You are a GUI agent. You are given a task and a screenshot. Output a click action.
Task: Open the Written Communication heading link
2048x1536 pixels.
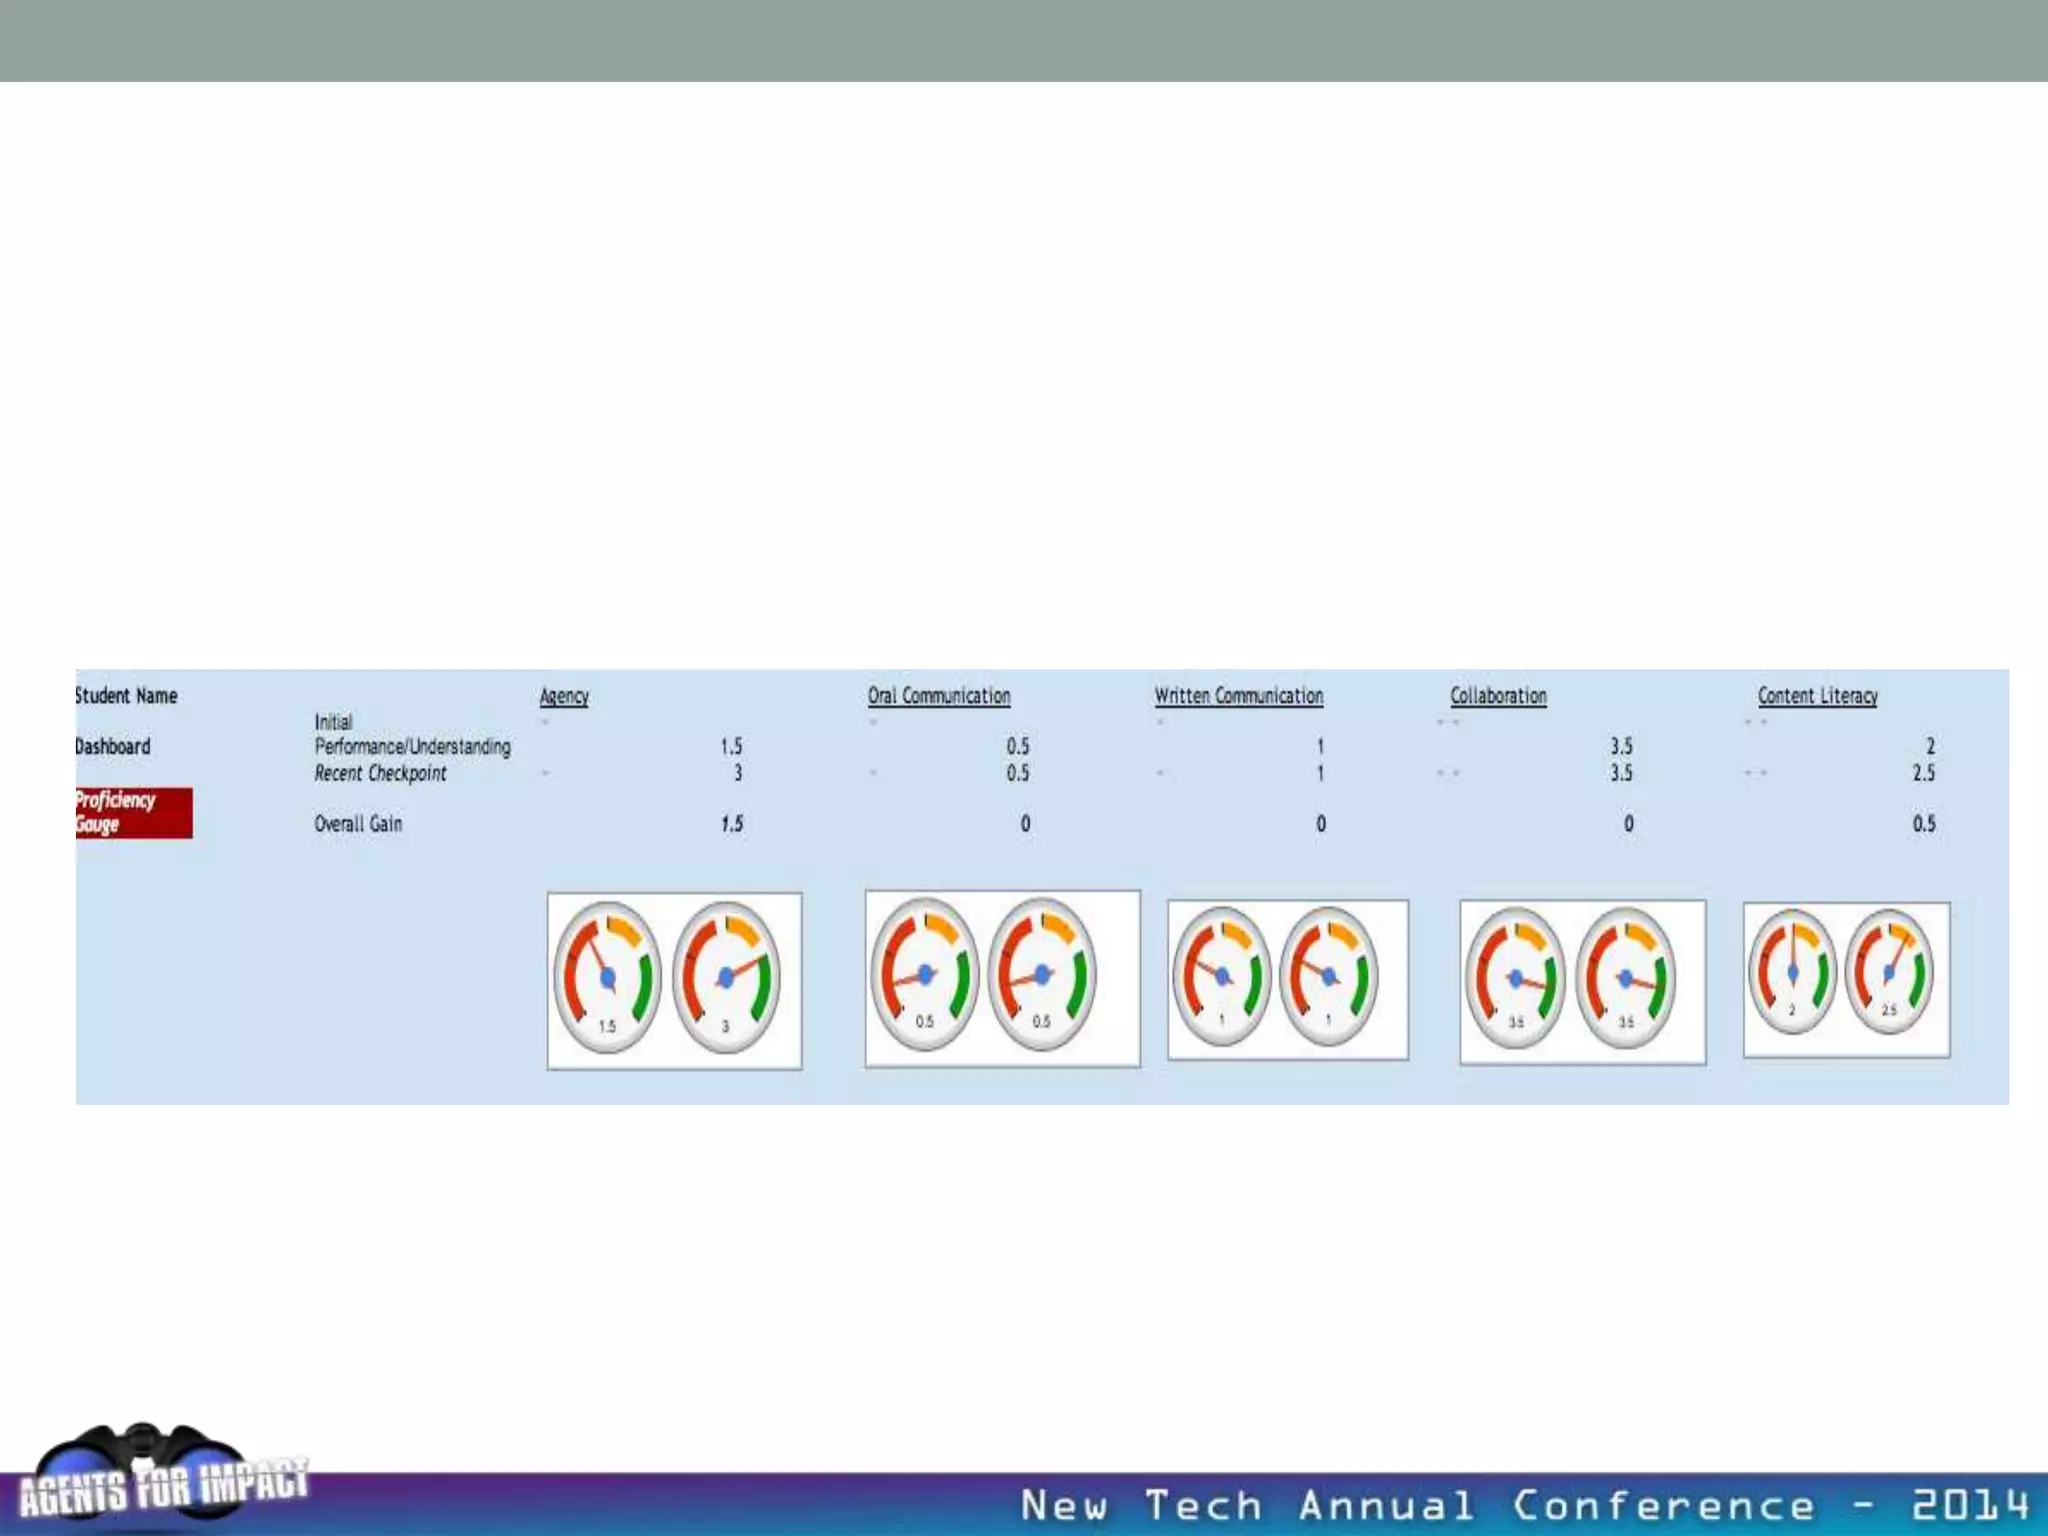tap(1238, 696)
